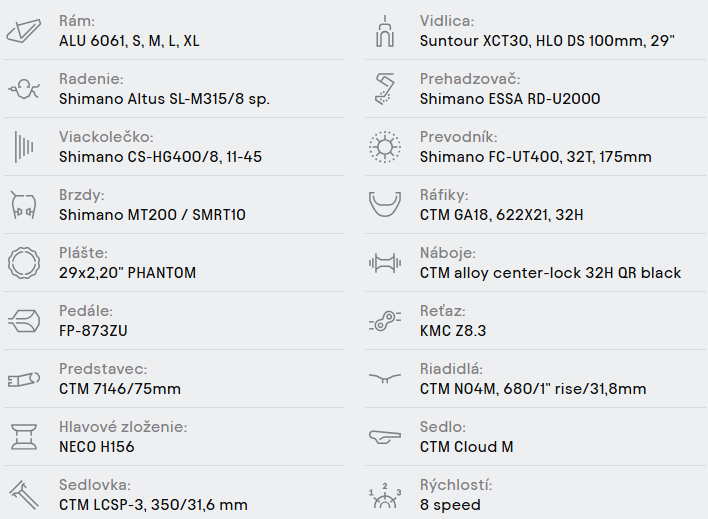This screenshot has height=519, width=708.
Task: Click the chain icon beside Reťaz
Action: 385,321
